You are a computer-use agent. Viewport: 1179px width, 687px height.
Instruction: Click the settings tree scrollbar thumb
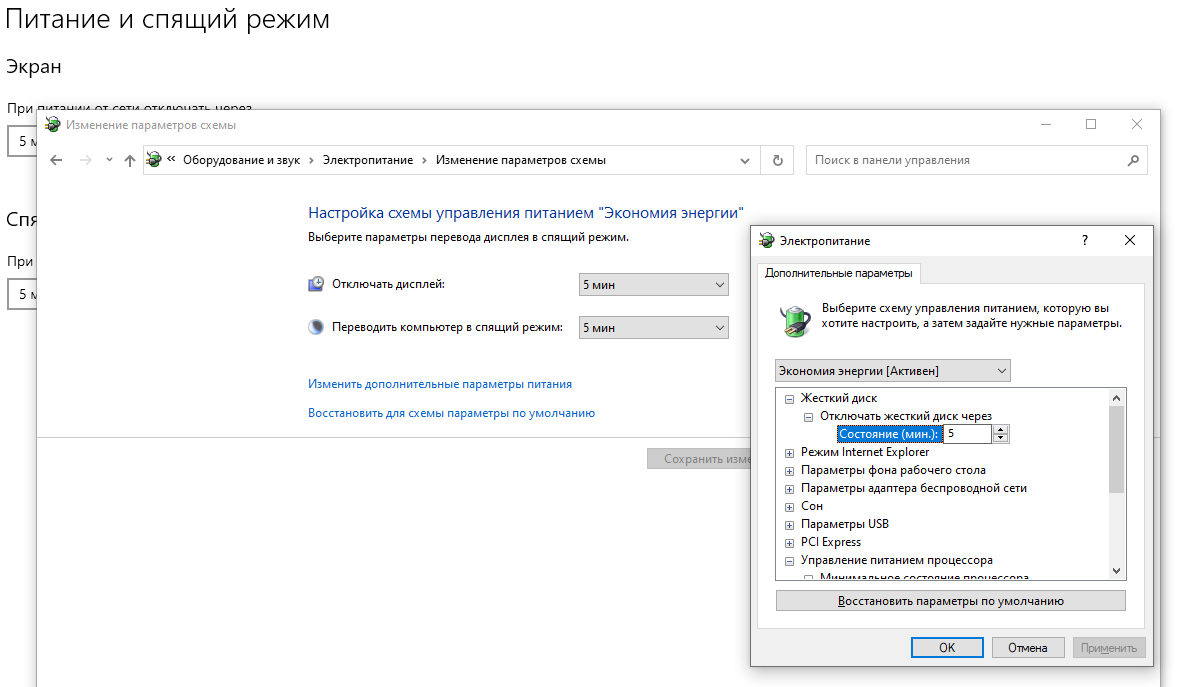pyautogui.click(x=1117, y=449)
